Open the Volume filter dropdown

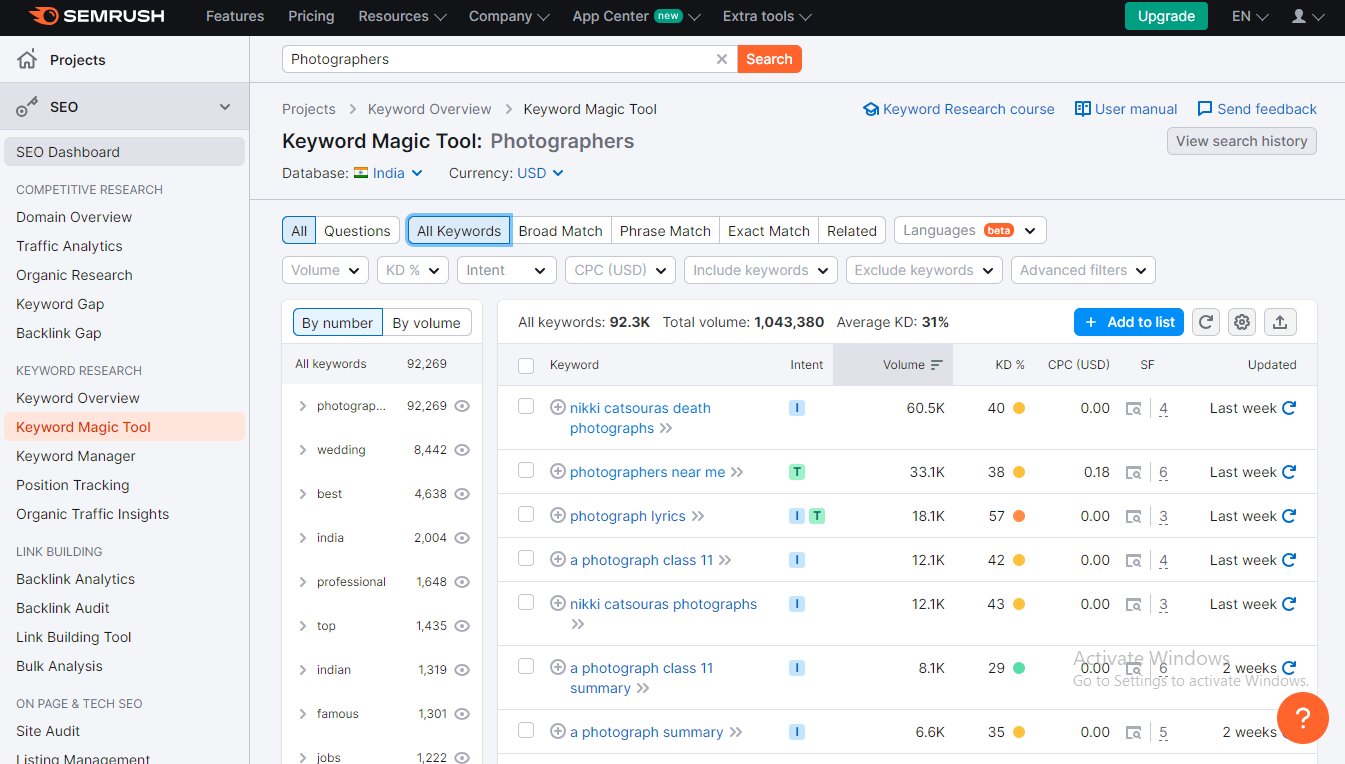[x=326, y=270]
